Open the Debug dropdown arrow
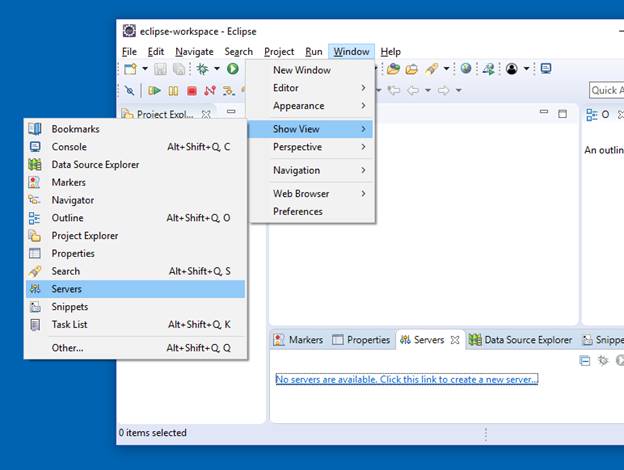The image size is (624, 470). pos(216,69)
